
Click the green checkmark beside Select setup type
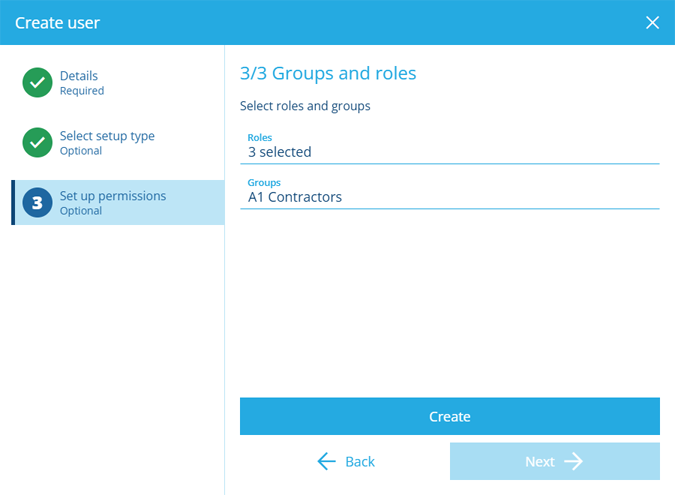(37, 142)
